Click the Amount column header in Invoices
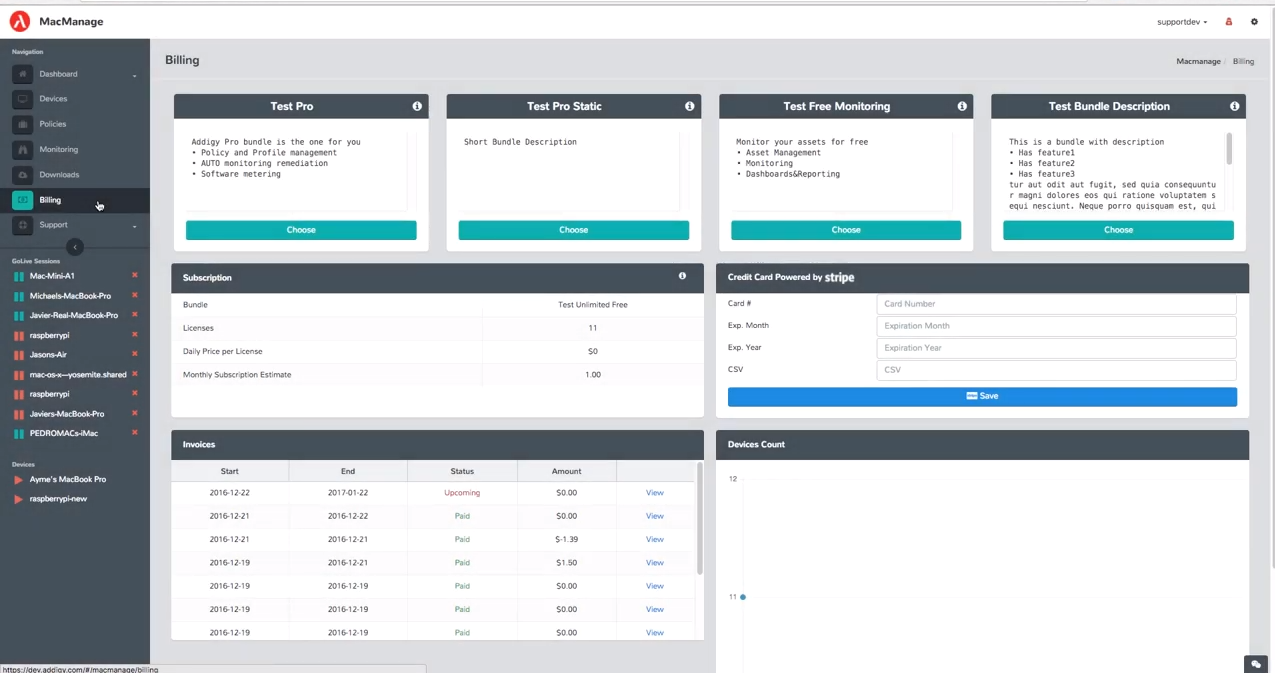1275x673 pixels. click(x=566, y=471)
